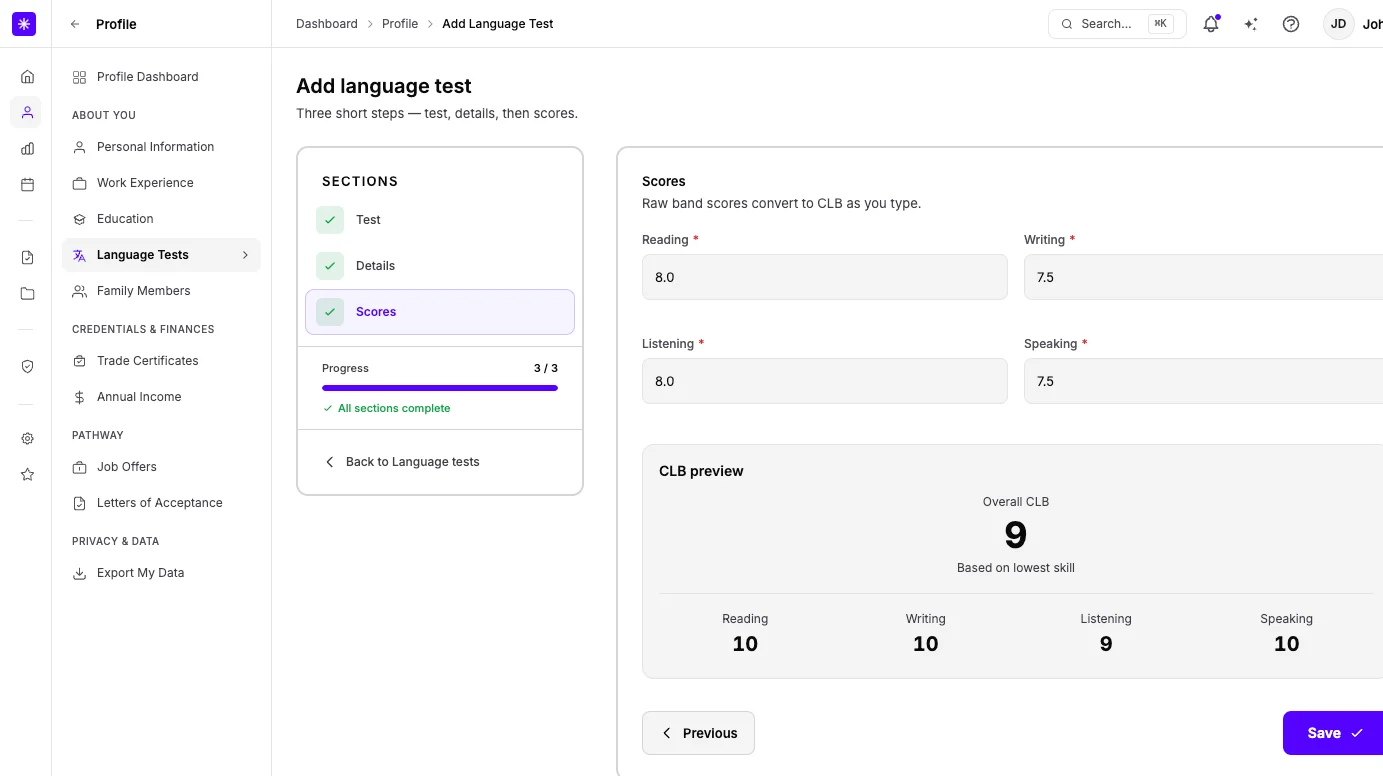Click Listening CLB value 9

coord(1106,644)
